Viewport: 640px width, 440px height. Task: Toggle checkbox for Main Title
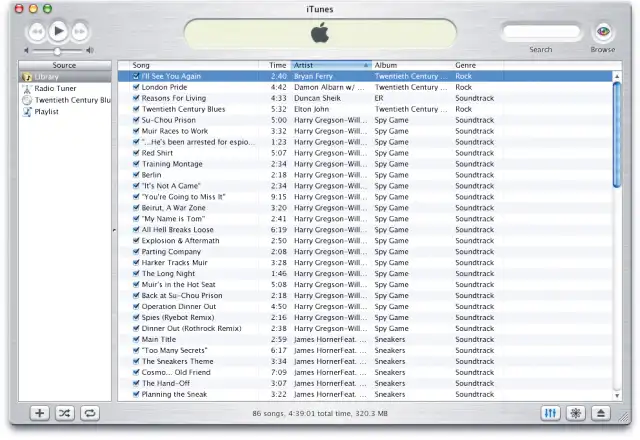click(136, 339)
